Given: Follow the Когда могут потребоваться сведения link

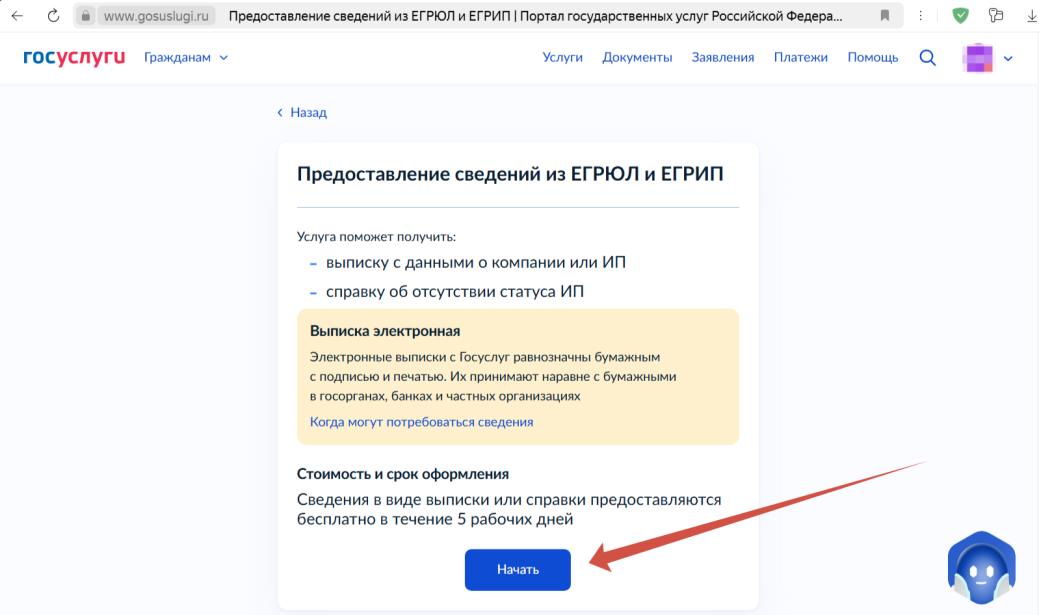Looking at the screenshot, I should [421, 422].
